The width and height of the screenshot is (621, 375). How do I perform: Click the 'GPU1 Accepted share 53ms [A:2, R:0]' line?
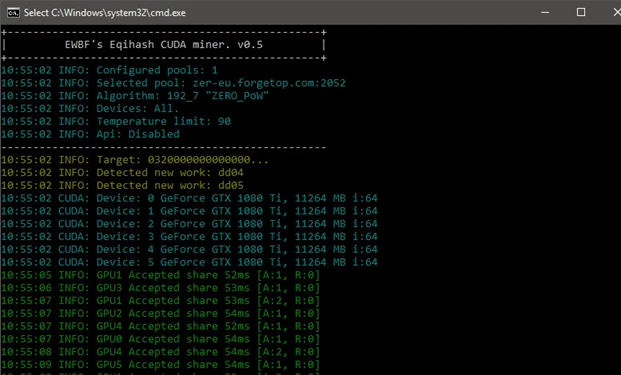pos(160,301)
